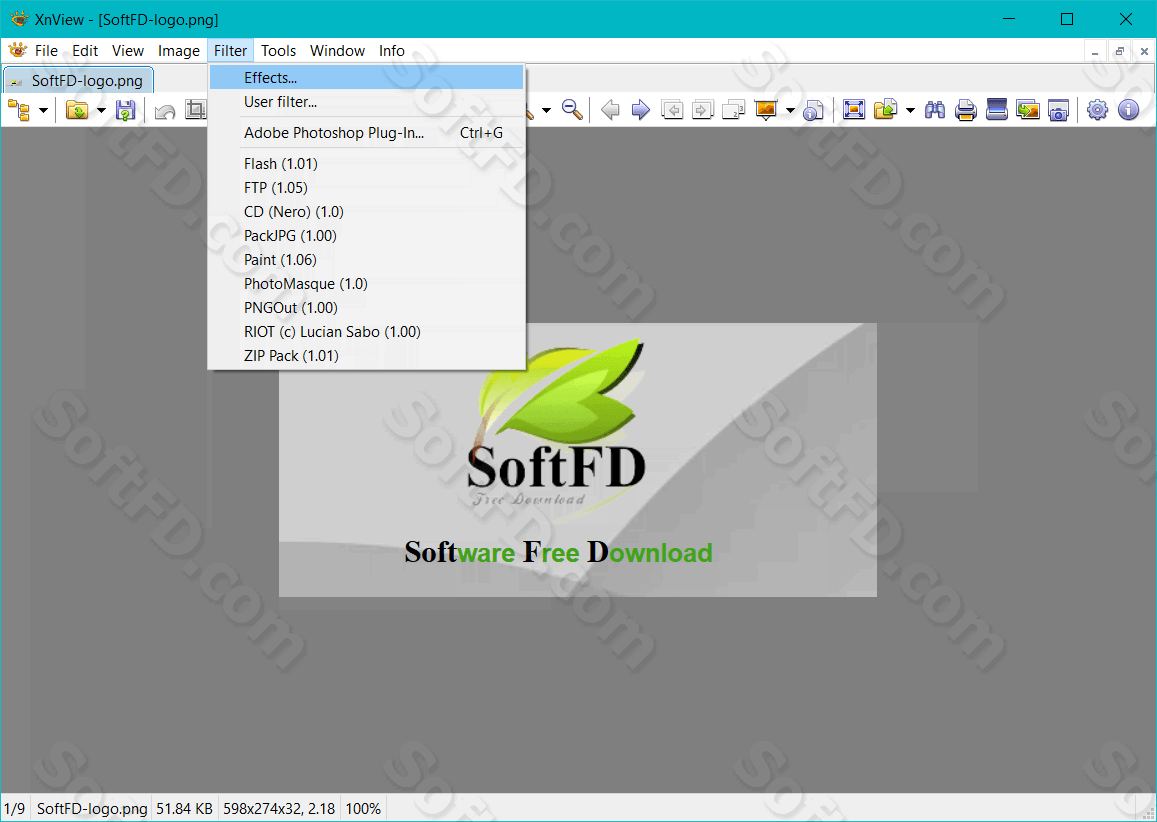The width and height of the screenshot is (1157, 822).
Task: Click the Export file icon
Action: coord(885,110)
